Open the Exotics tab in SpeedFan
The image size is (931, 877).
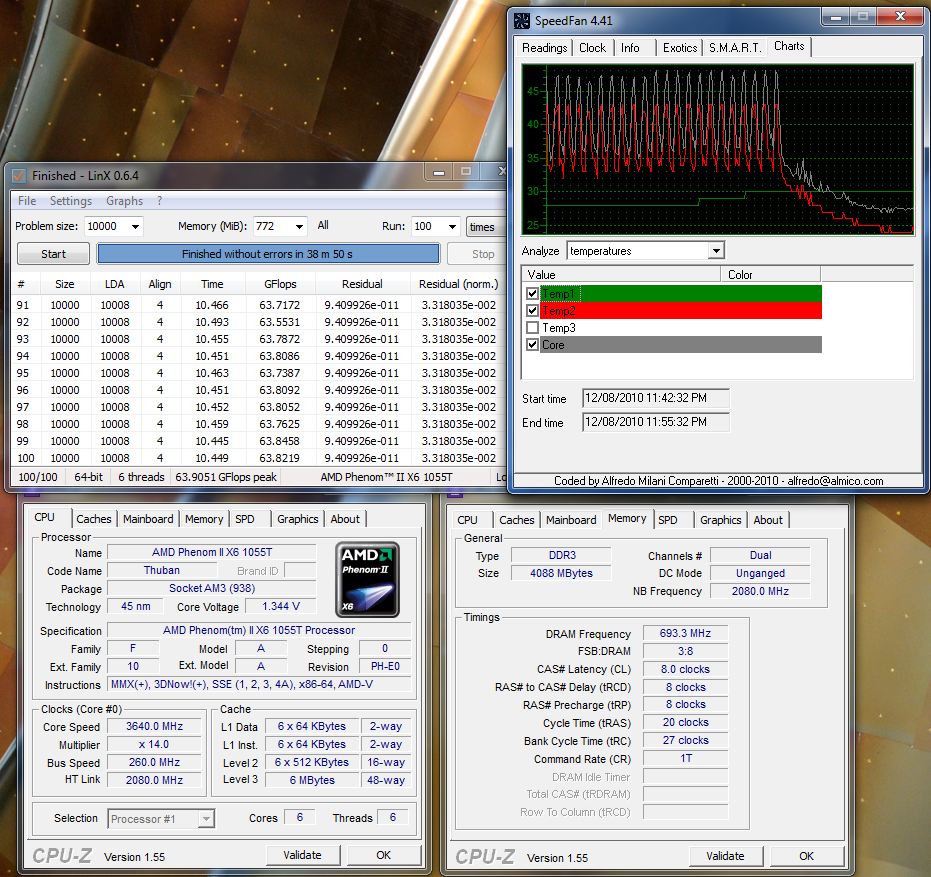[x=680, y=48]
